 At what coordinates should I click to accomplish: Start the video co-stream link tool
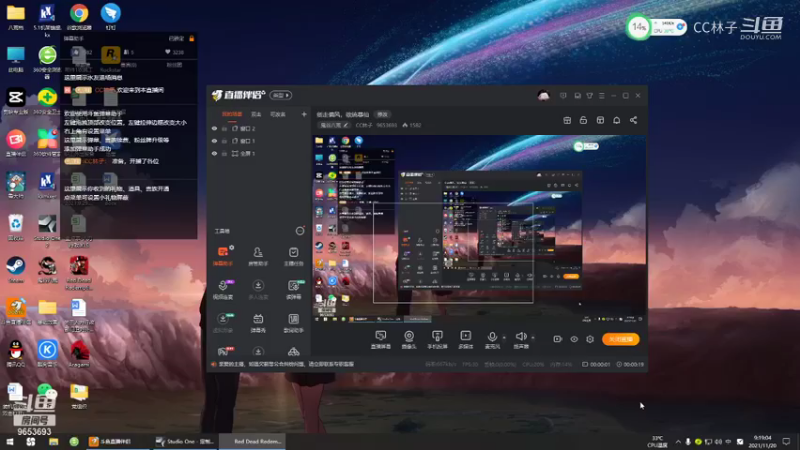point(222,289)
